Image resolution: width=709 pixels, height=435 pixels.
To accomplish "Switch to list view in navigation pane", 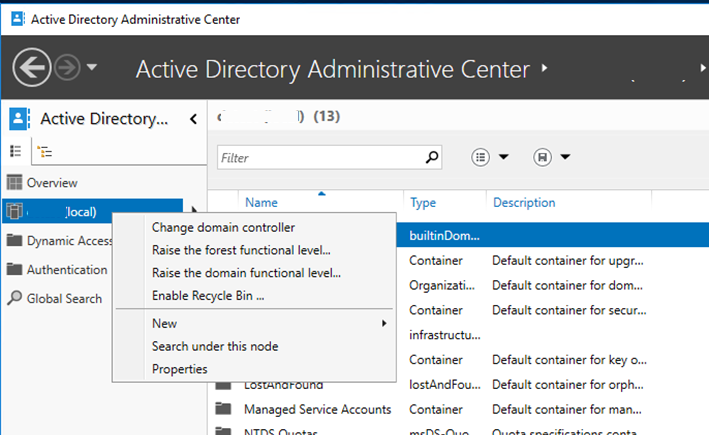I will point(16,151).
